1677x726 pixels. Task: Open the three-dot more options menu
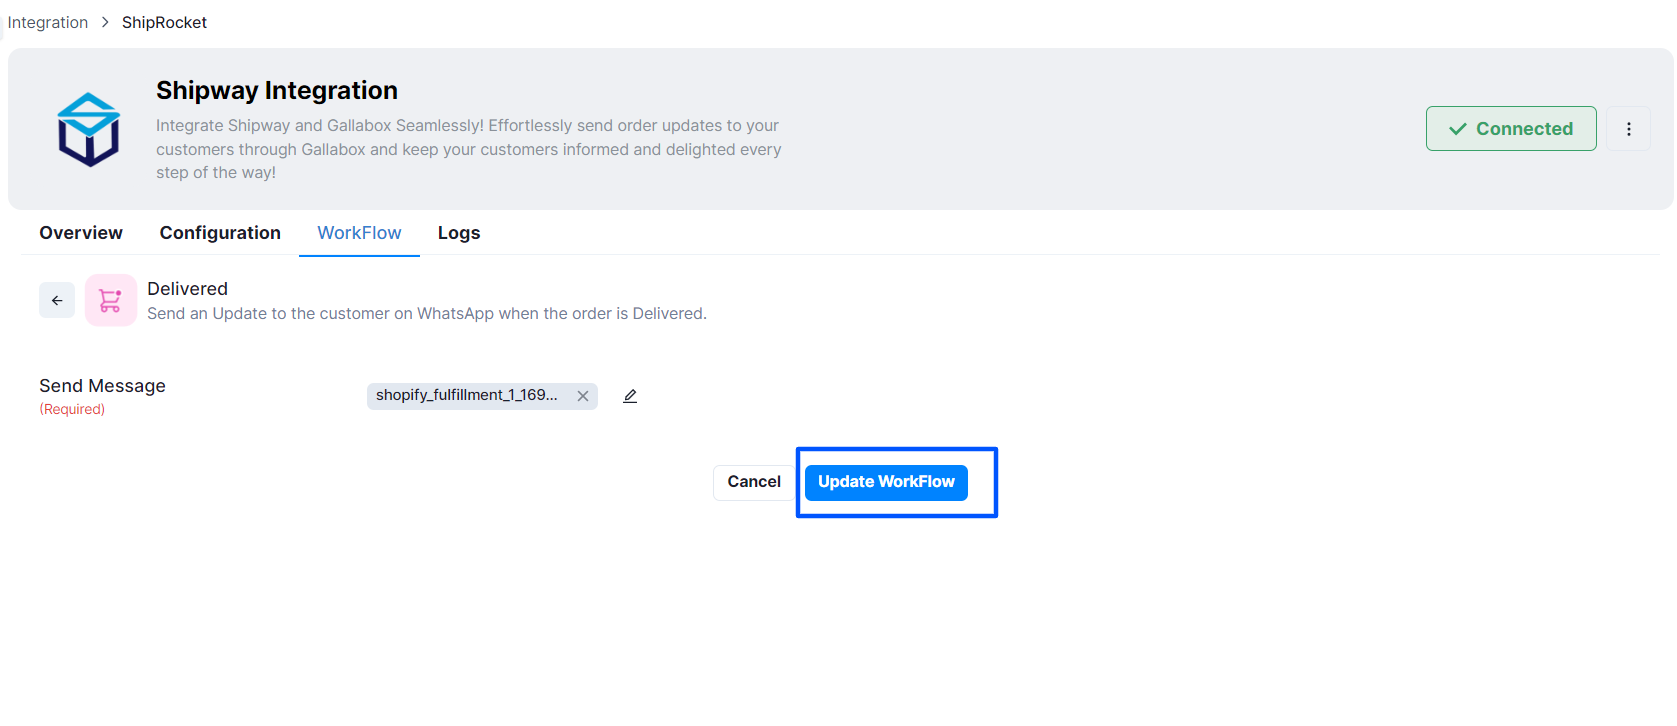[1629, 129]
